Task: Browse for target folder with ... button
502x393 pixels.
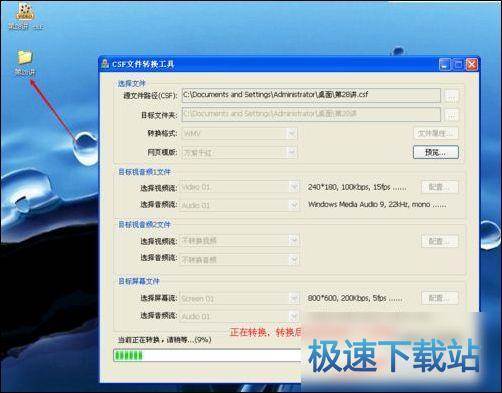Action: (x=452, y=115)
